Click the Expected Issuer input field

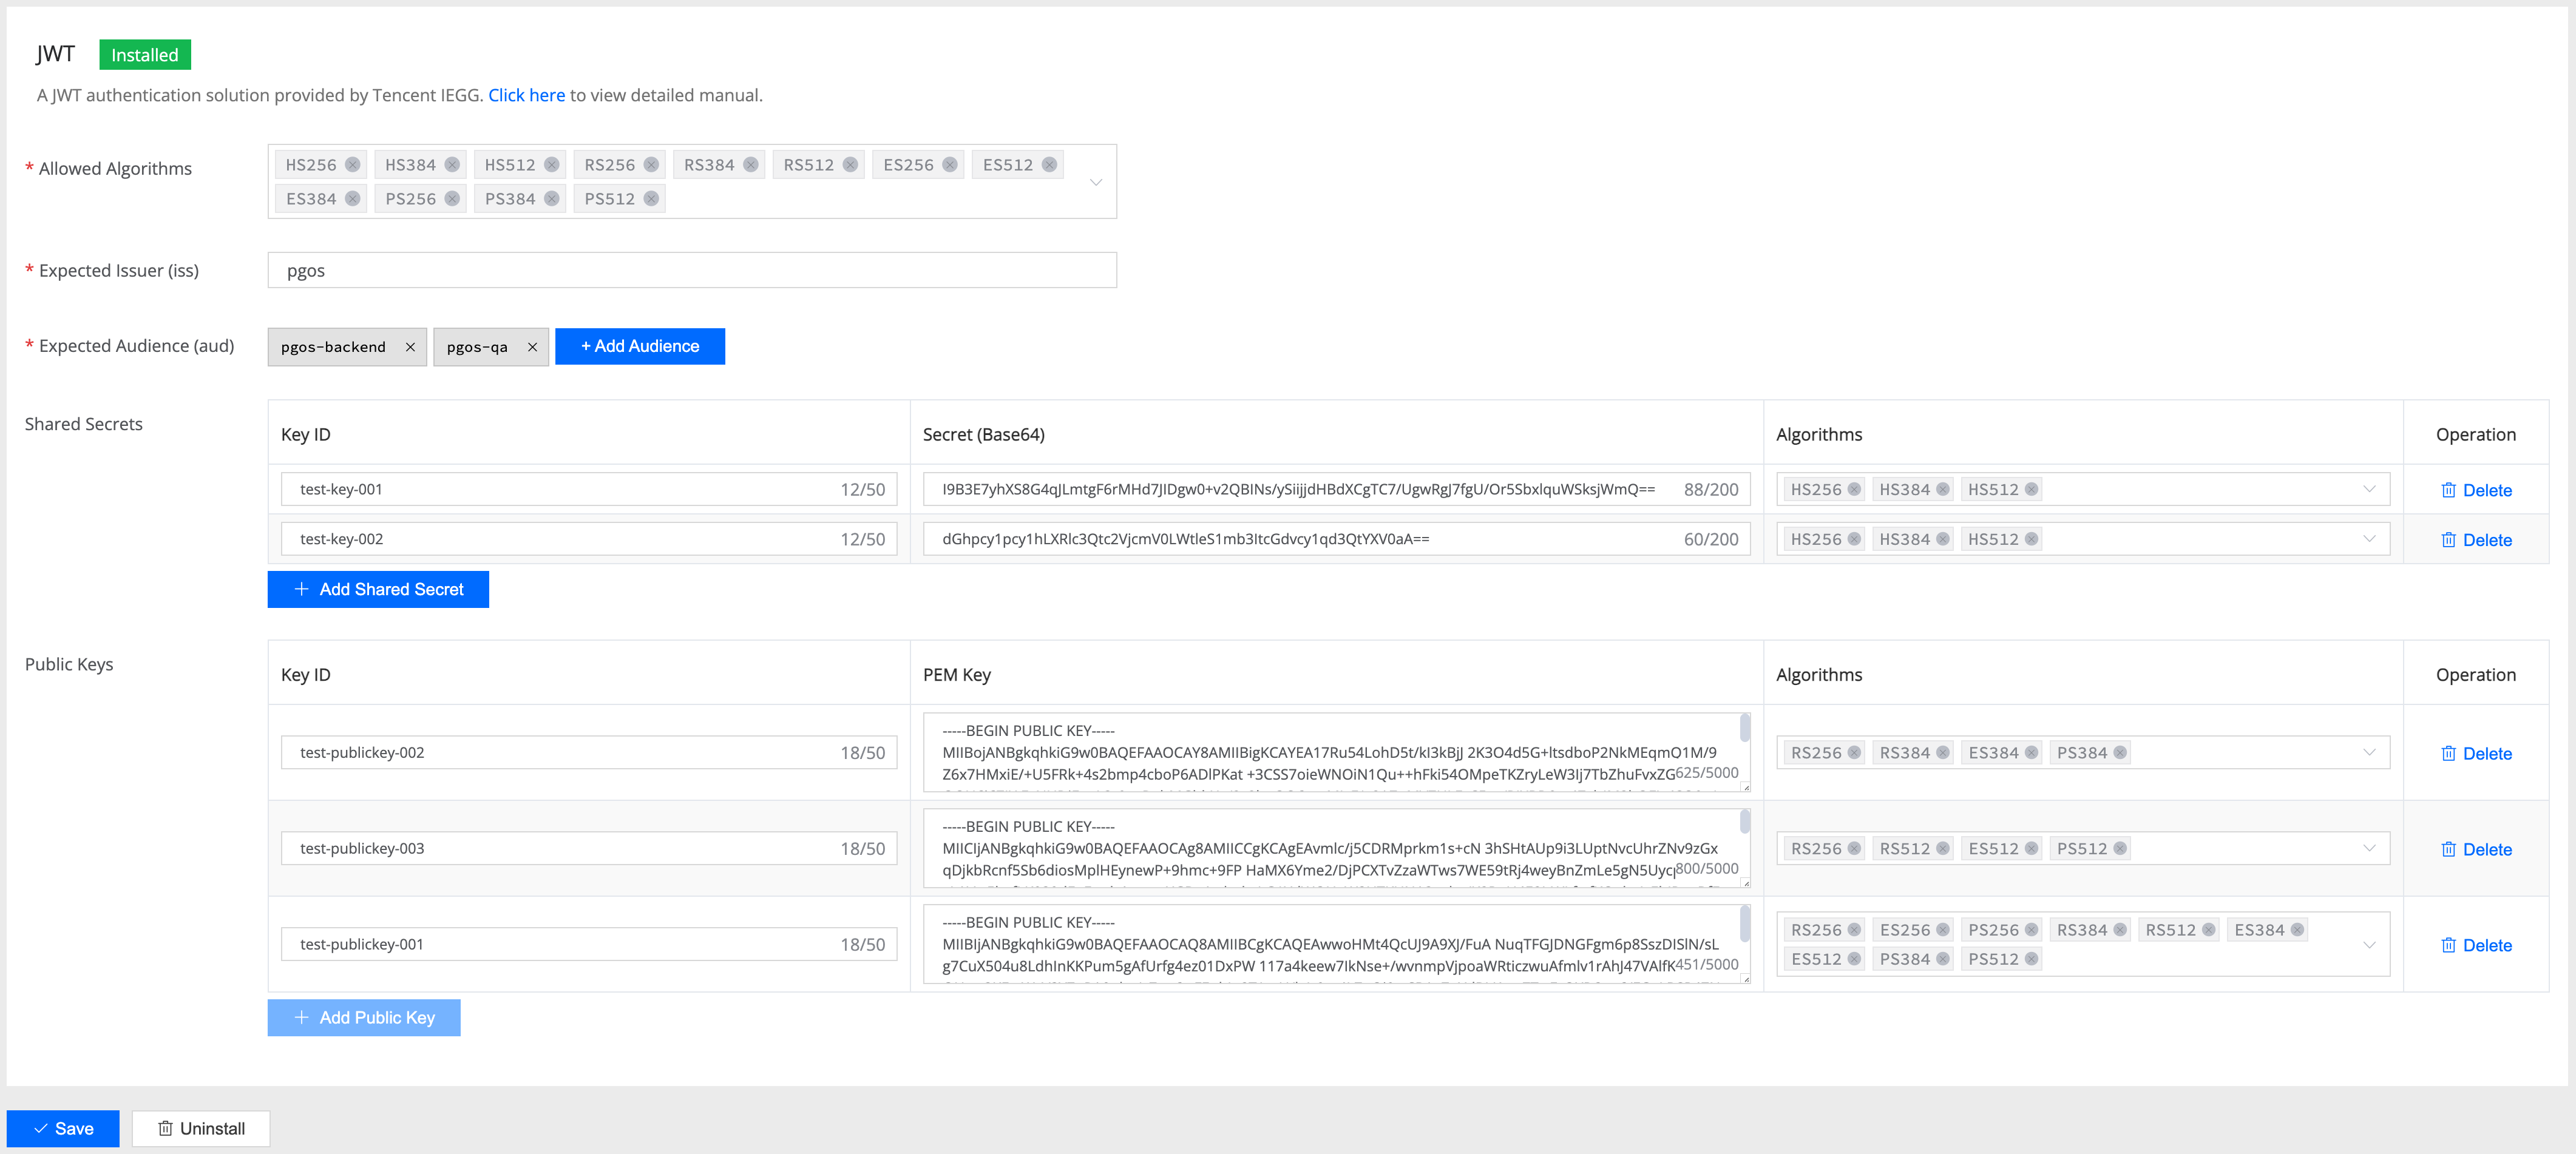[x=691, y=271]
